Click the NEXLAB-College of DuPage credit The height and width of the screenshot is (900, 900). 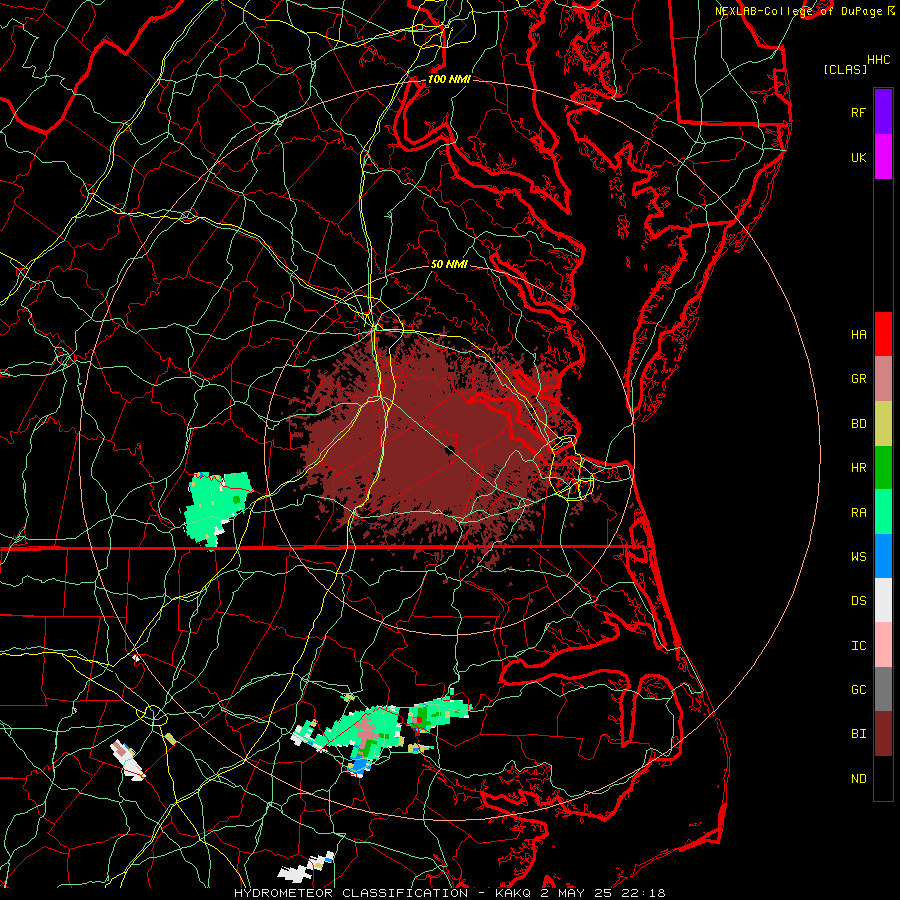(x=799, y=11)
